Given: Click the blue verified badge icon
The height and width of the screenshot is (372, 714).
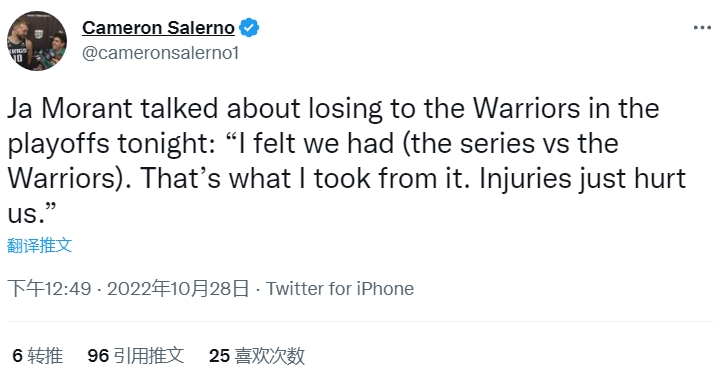Looking at the screenshot, I should [249, 28].
